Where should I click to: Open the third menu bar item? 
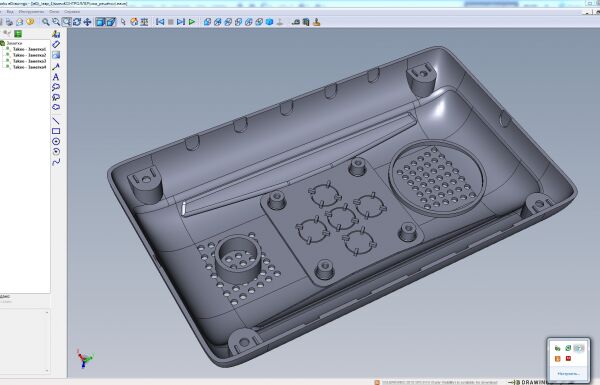(x=31, y=12)
